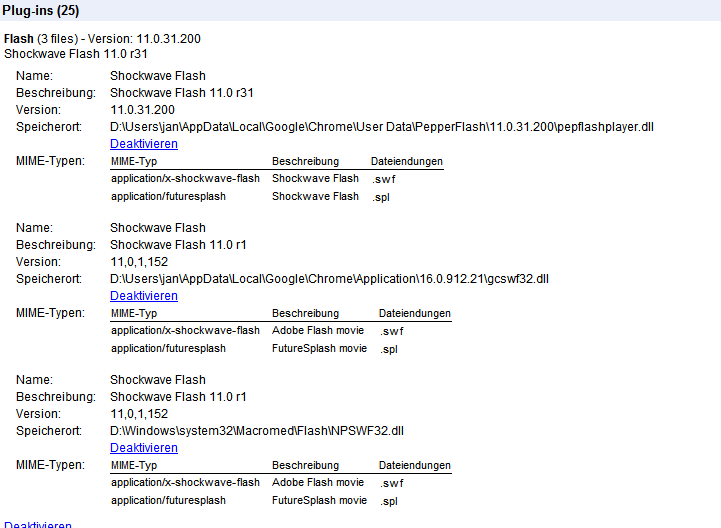Click MIME-Typ header in the first MIME table
The height and width of the screenshot is (528, 721).
click(x=134, y=161)
